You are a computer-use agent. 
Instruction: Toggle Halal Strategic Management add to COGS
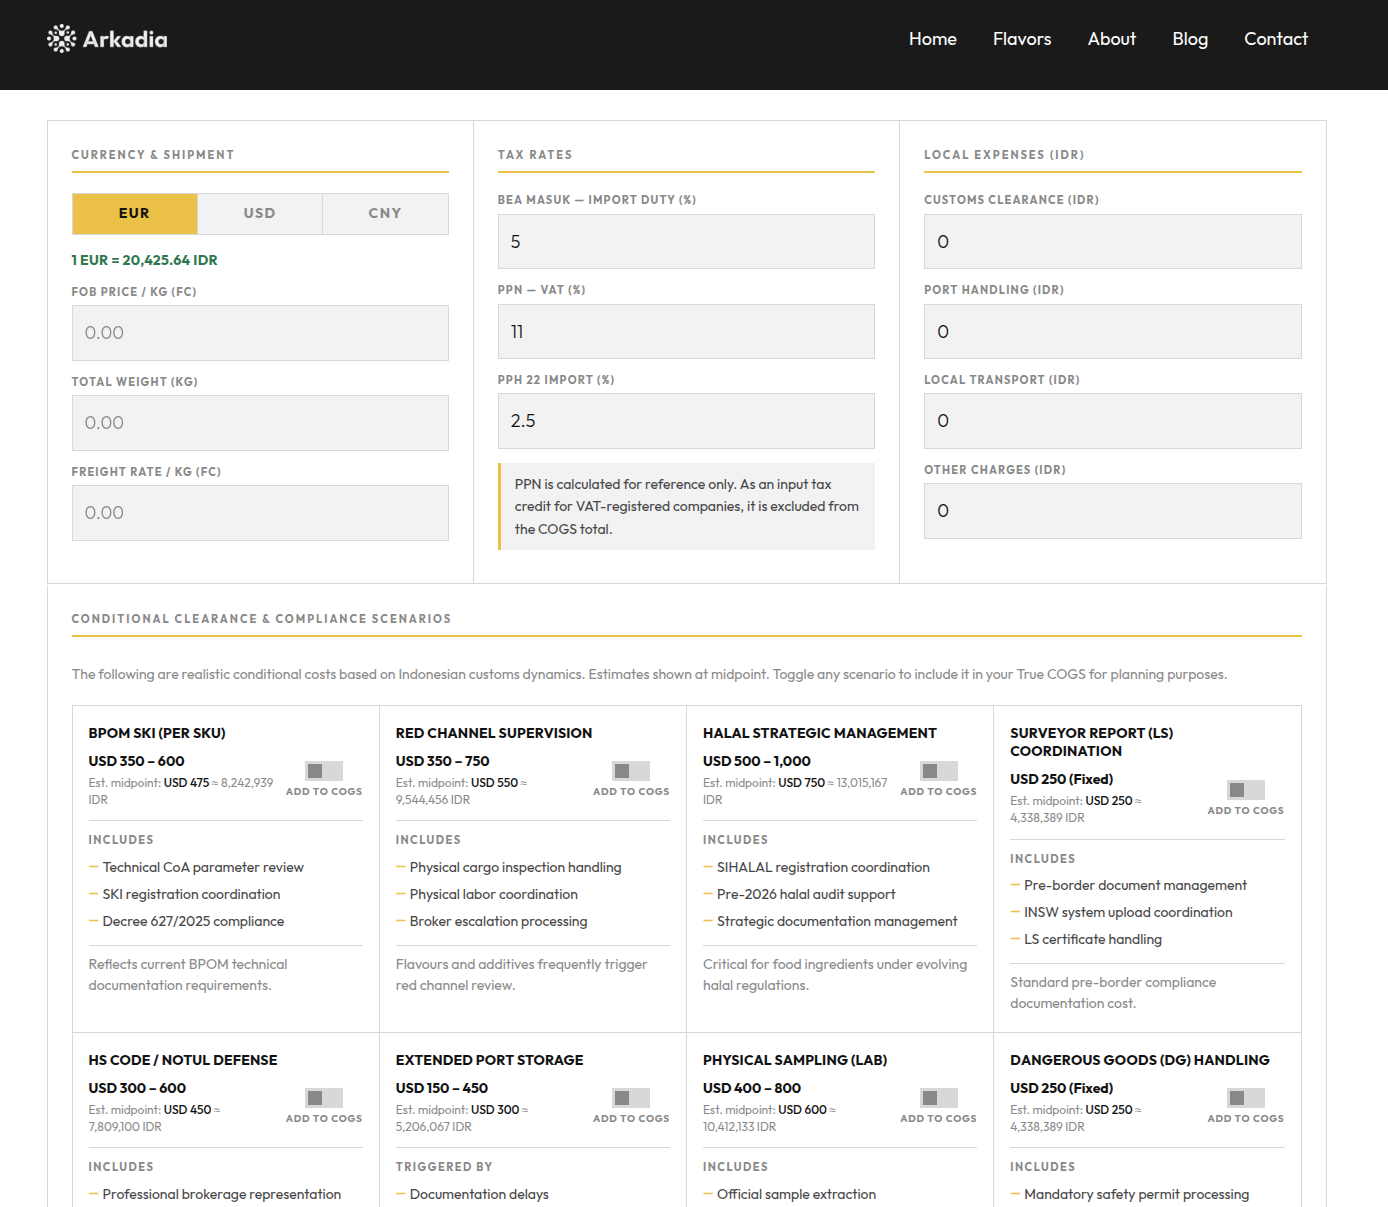[938, 771]
